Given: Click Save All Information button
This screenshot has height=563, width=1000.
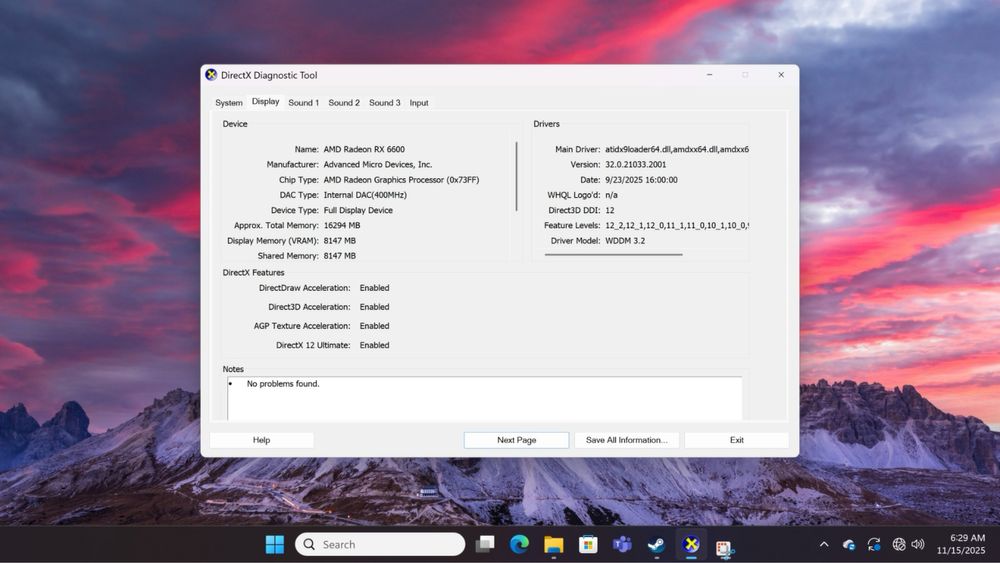Looking at the screenshot, I should (x=627, y=440).
